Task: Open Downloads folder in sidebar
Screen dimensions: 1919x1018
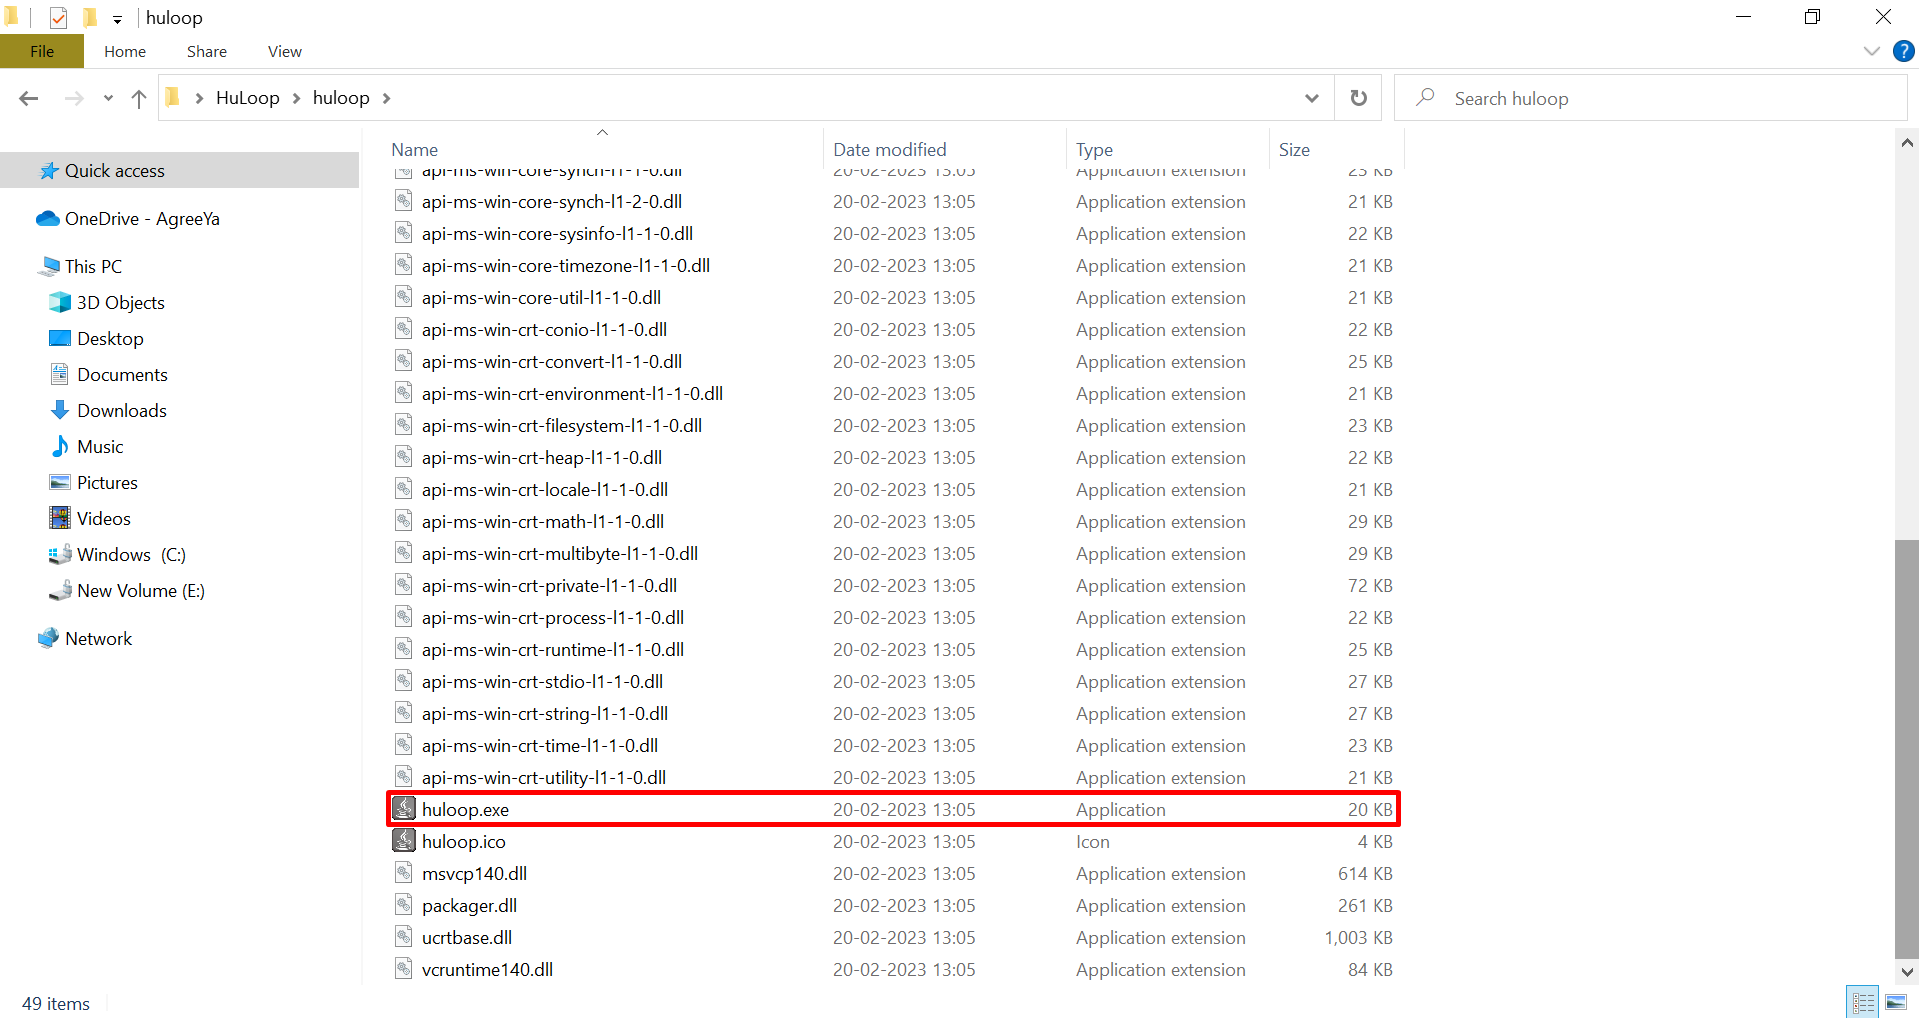Action: point(121,411)
